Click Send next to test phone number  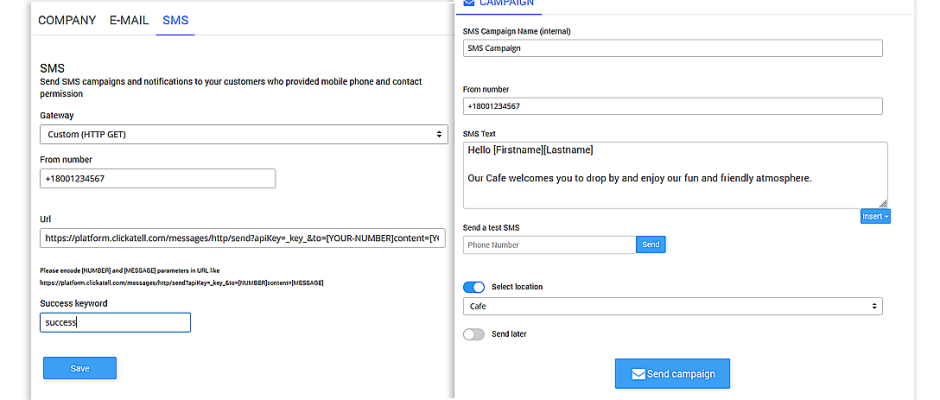[x=650, y=245]
